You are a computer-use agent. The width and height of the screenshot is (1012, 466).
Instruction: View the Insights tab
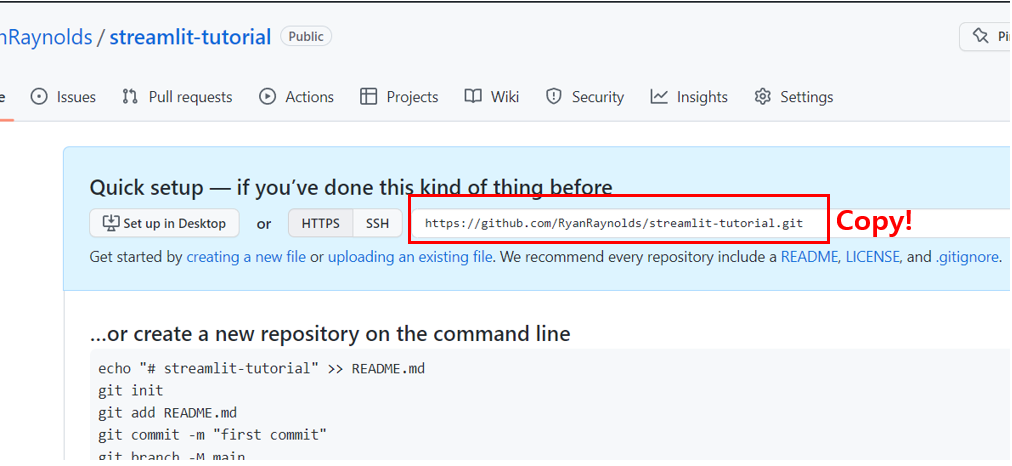tap(689, 97)
